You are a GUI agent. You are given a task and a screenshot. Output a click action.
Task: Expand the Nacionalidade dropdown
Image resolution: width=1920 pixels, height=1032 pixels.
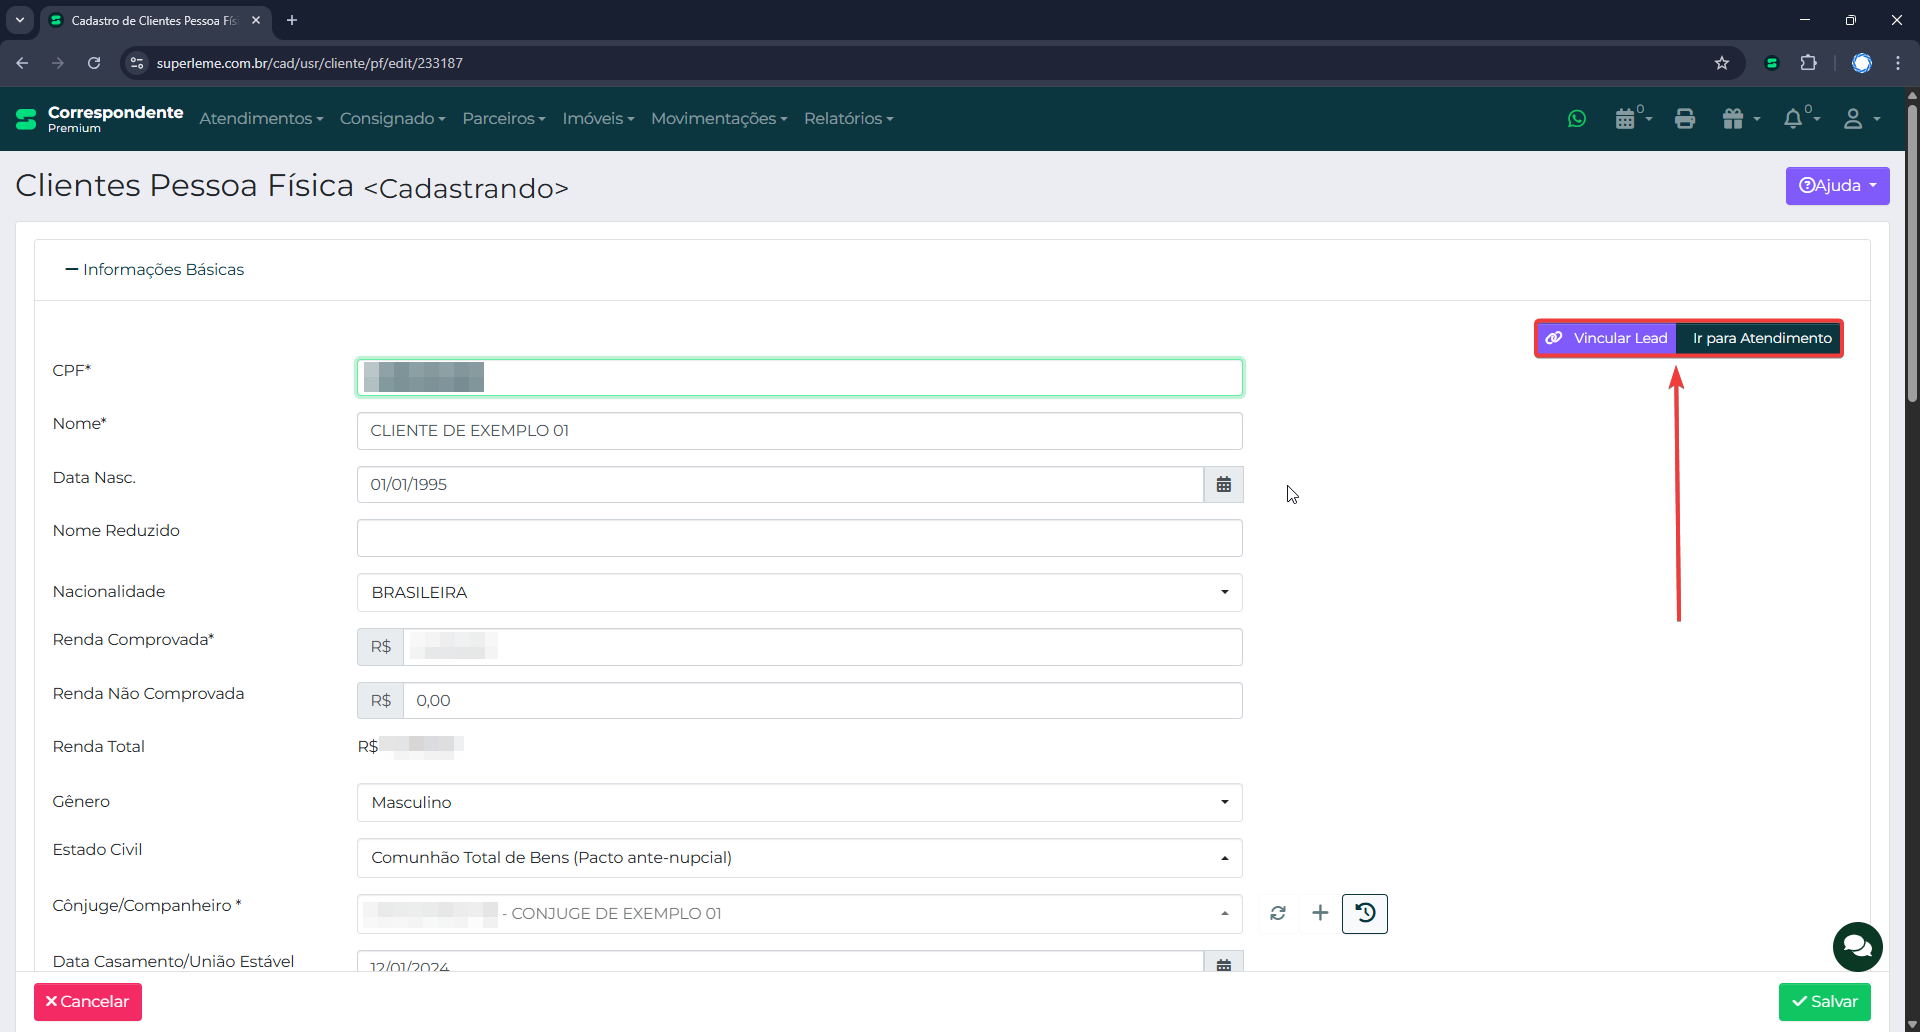tap(799, 593)
